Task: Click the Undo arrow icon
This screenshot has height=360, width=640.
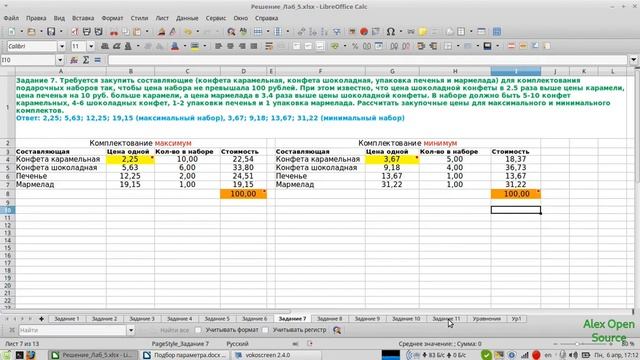Action: (x=188, y=32)
